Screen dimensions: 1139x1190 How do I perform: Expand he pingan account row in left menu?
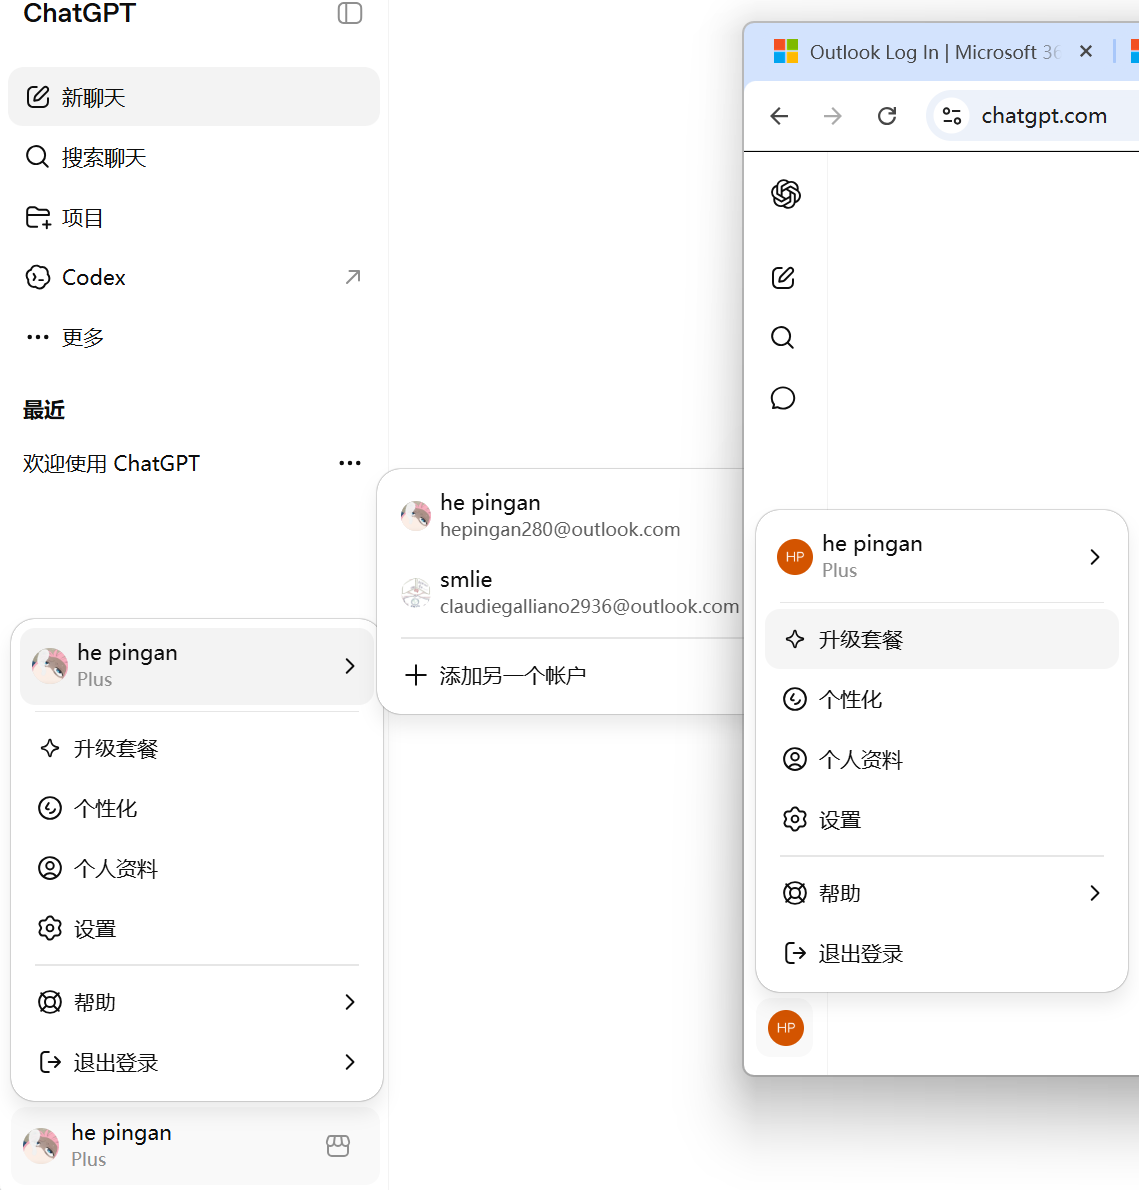click(x=197, y=666)
